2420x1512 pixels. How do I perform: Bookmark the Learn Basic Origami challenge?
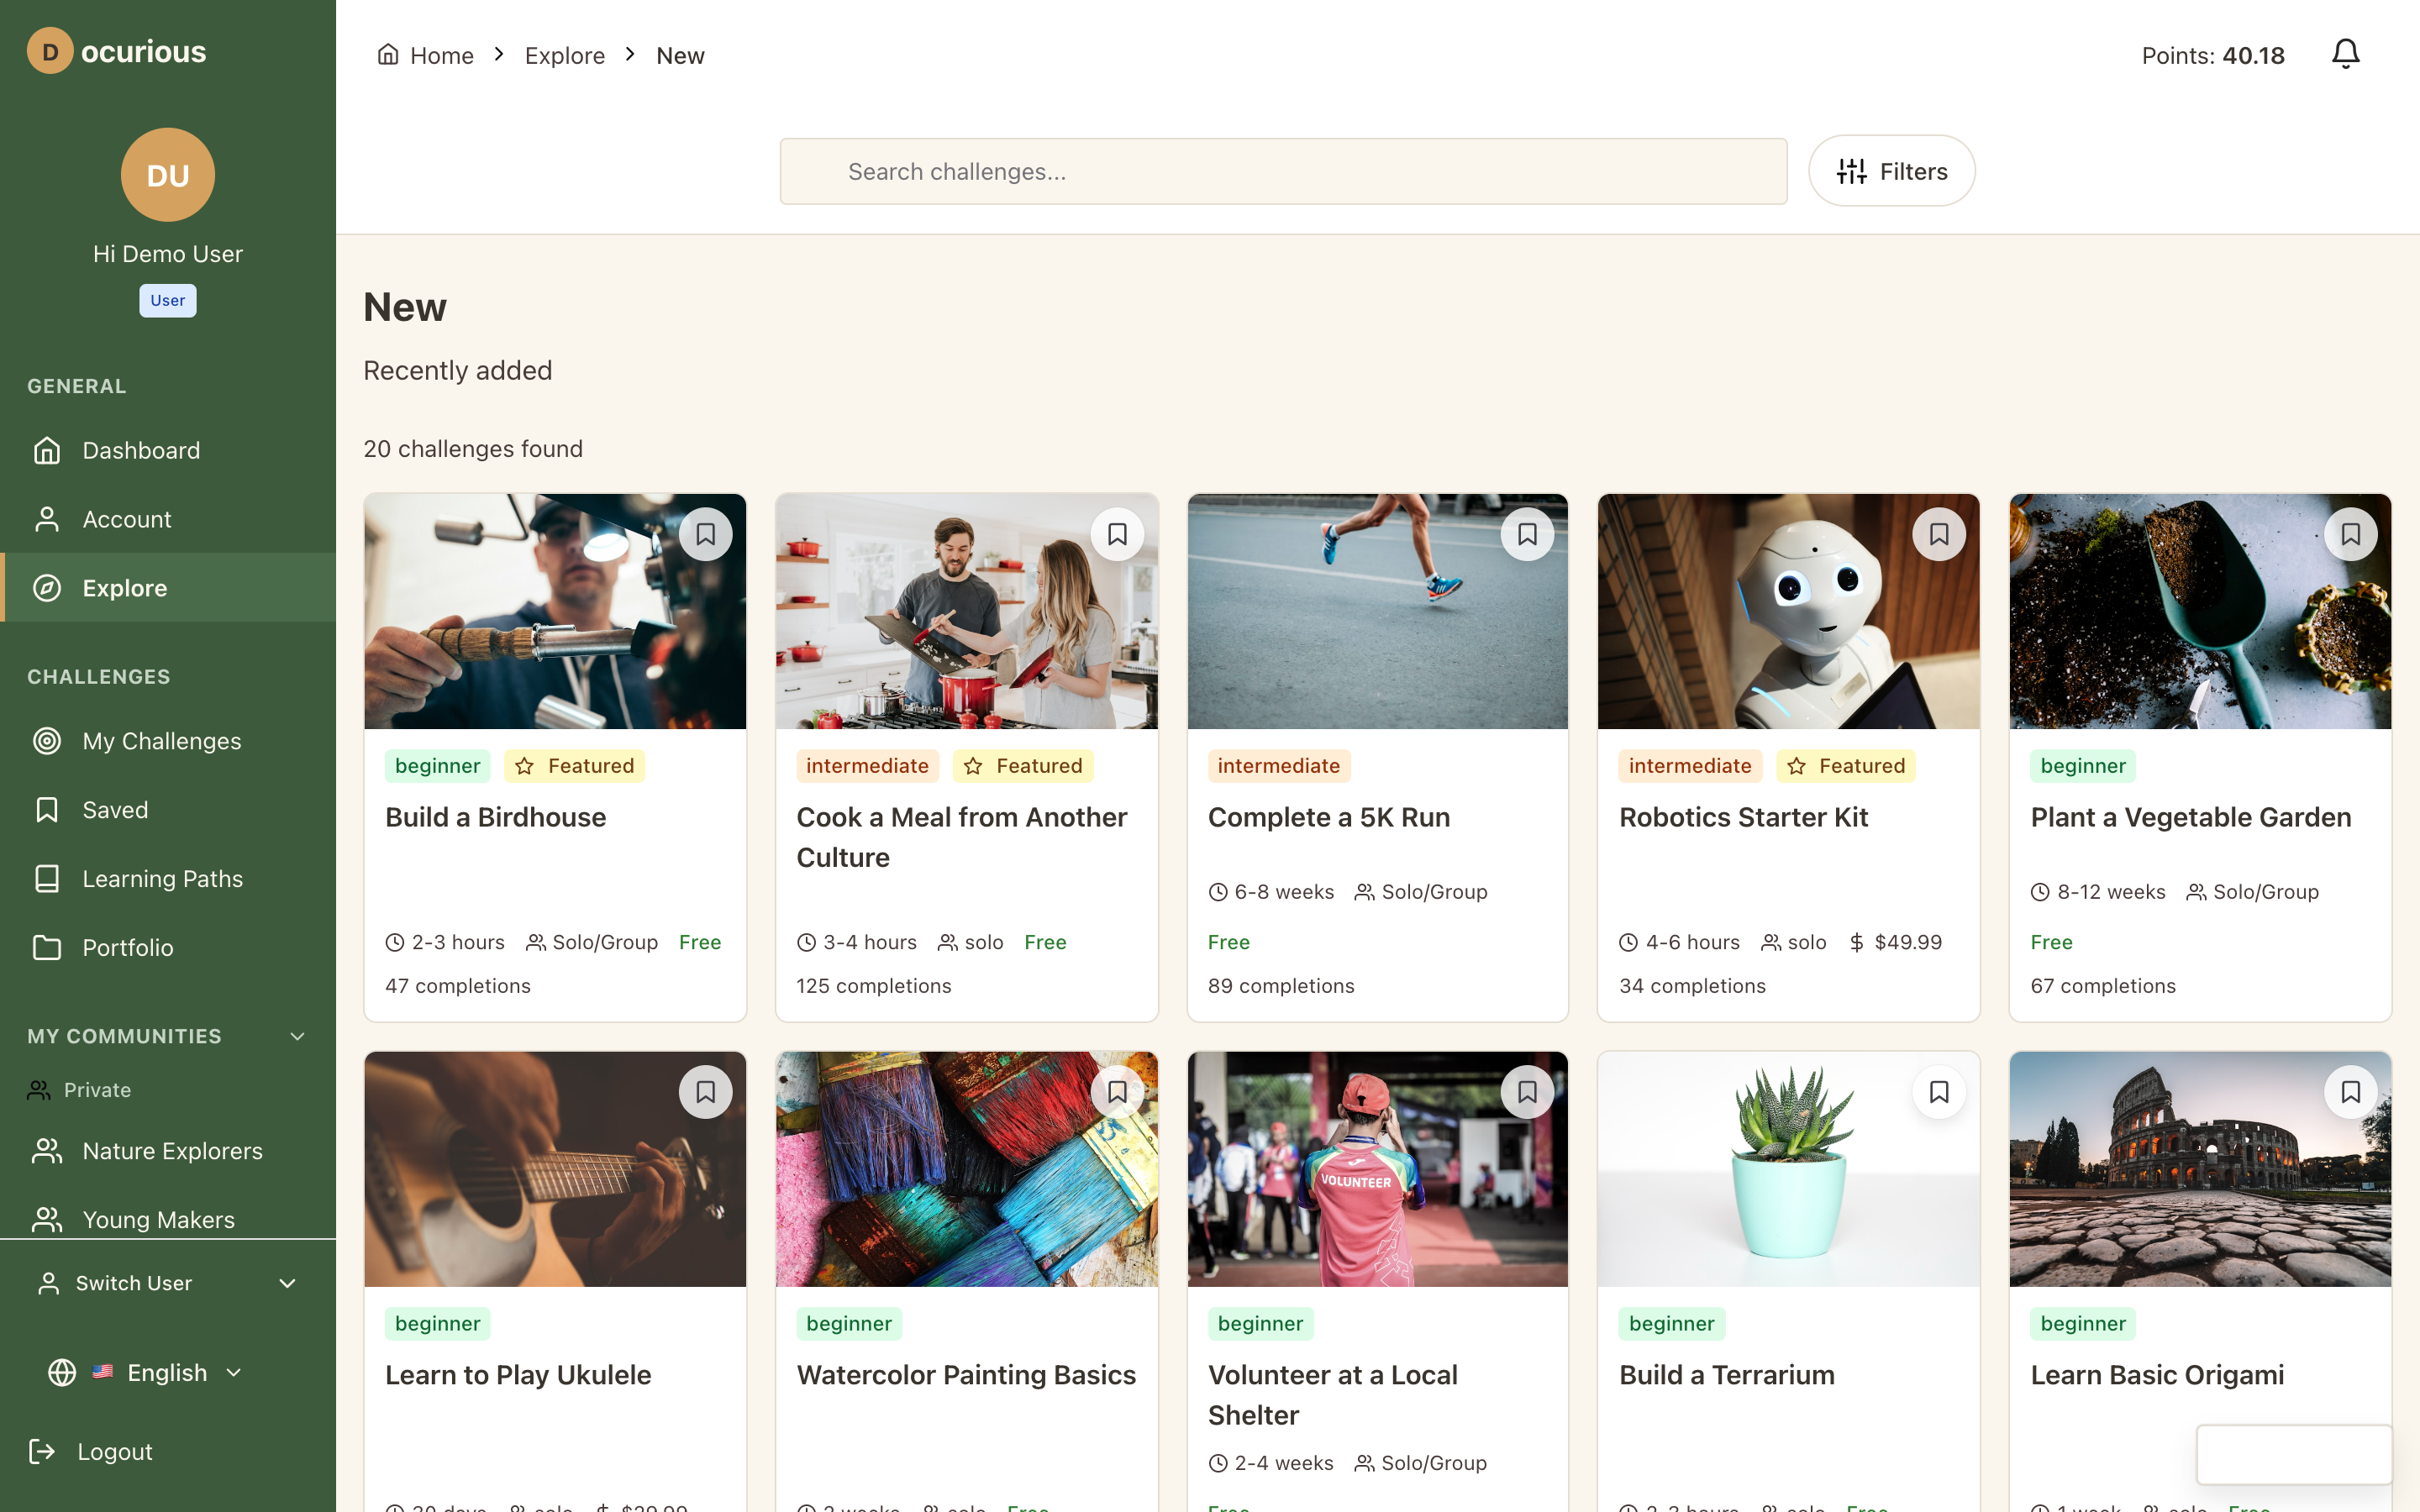tap(2351, 1091)
